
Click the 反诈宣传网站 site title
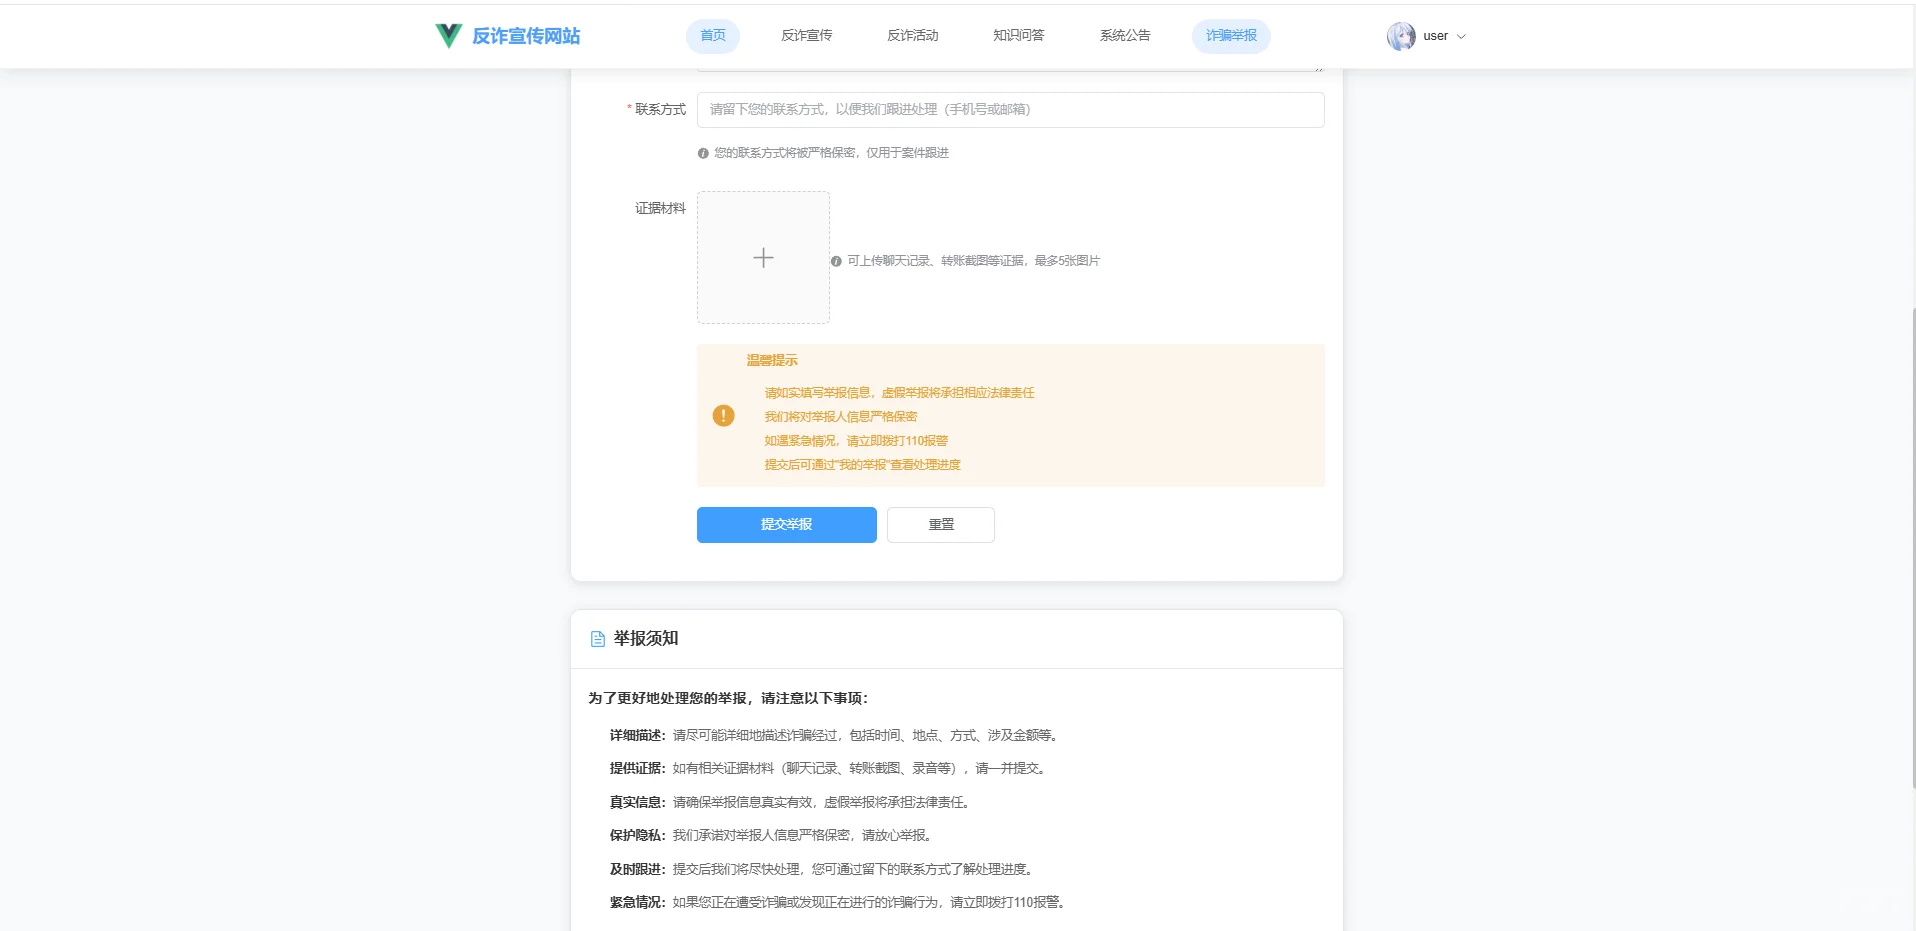528,35
